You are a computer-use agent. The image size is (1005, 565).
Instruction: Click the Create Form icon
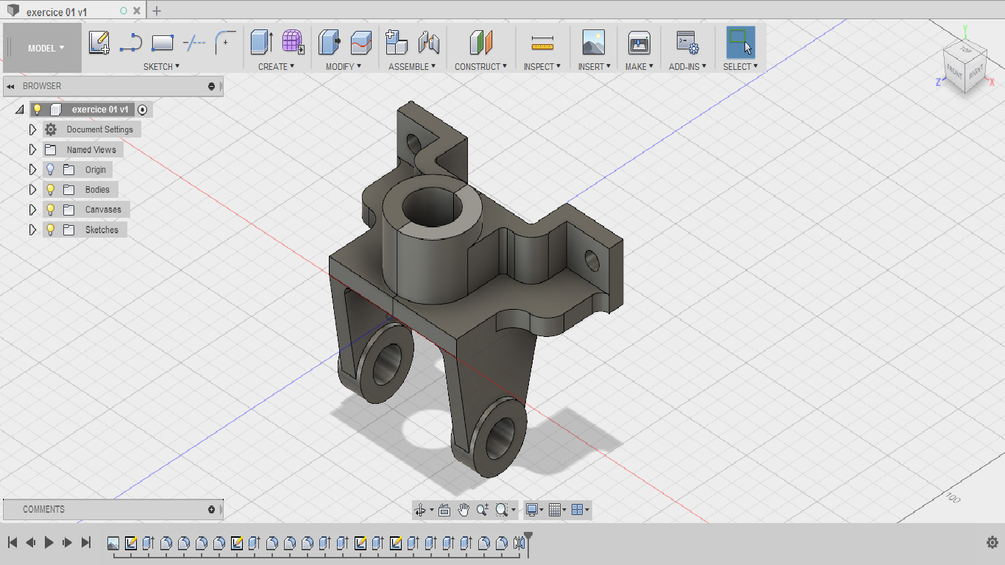pyautogui.click(x=293, y=42)
